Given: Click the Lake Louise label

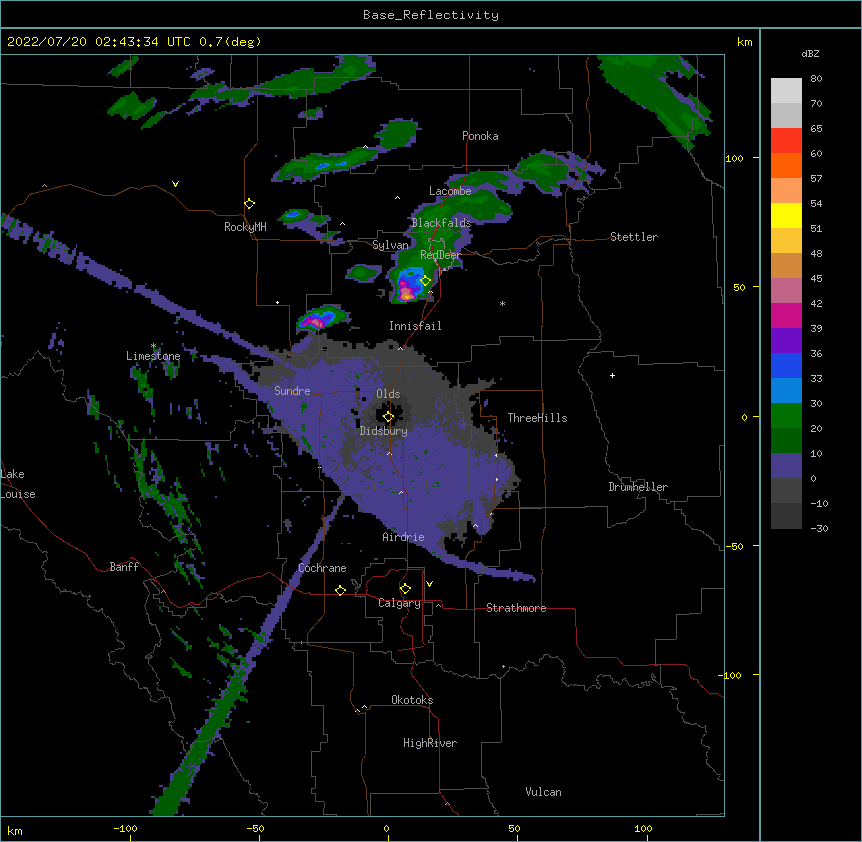Looking at the screenshot, I should click(x=18, y=484).
